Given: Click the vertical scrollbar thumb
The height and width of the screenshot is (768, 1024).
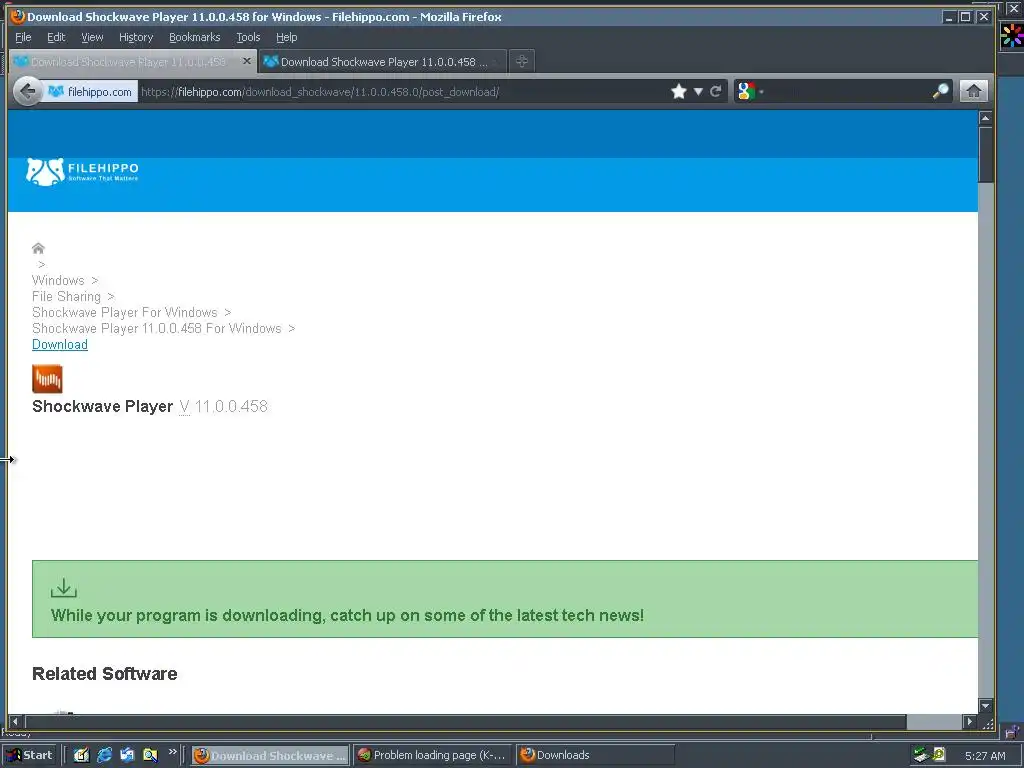Looking at the screenshot, I should click(985, 154).
